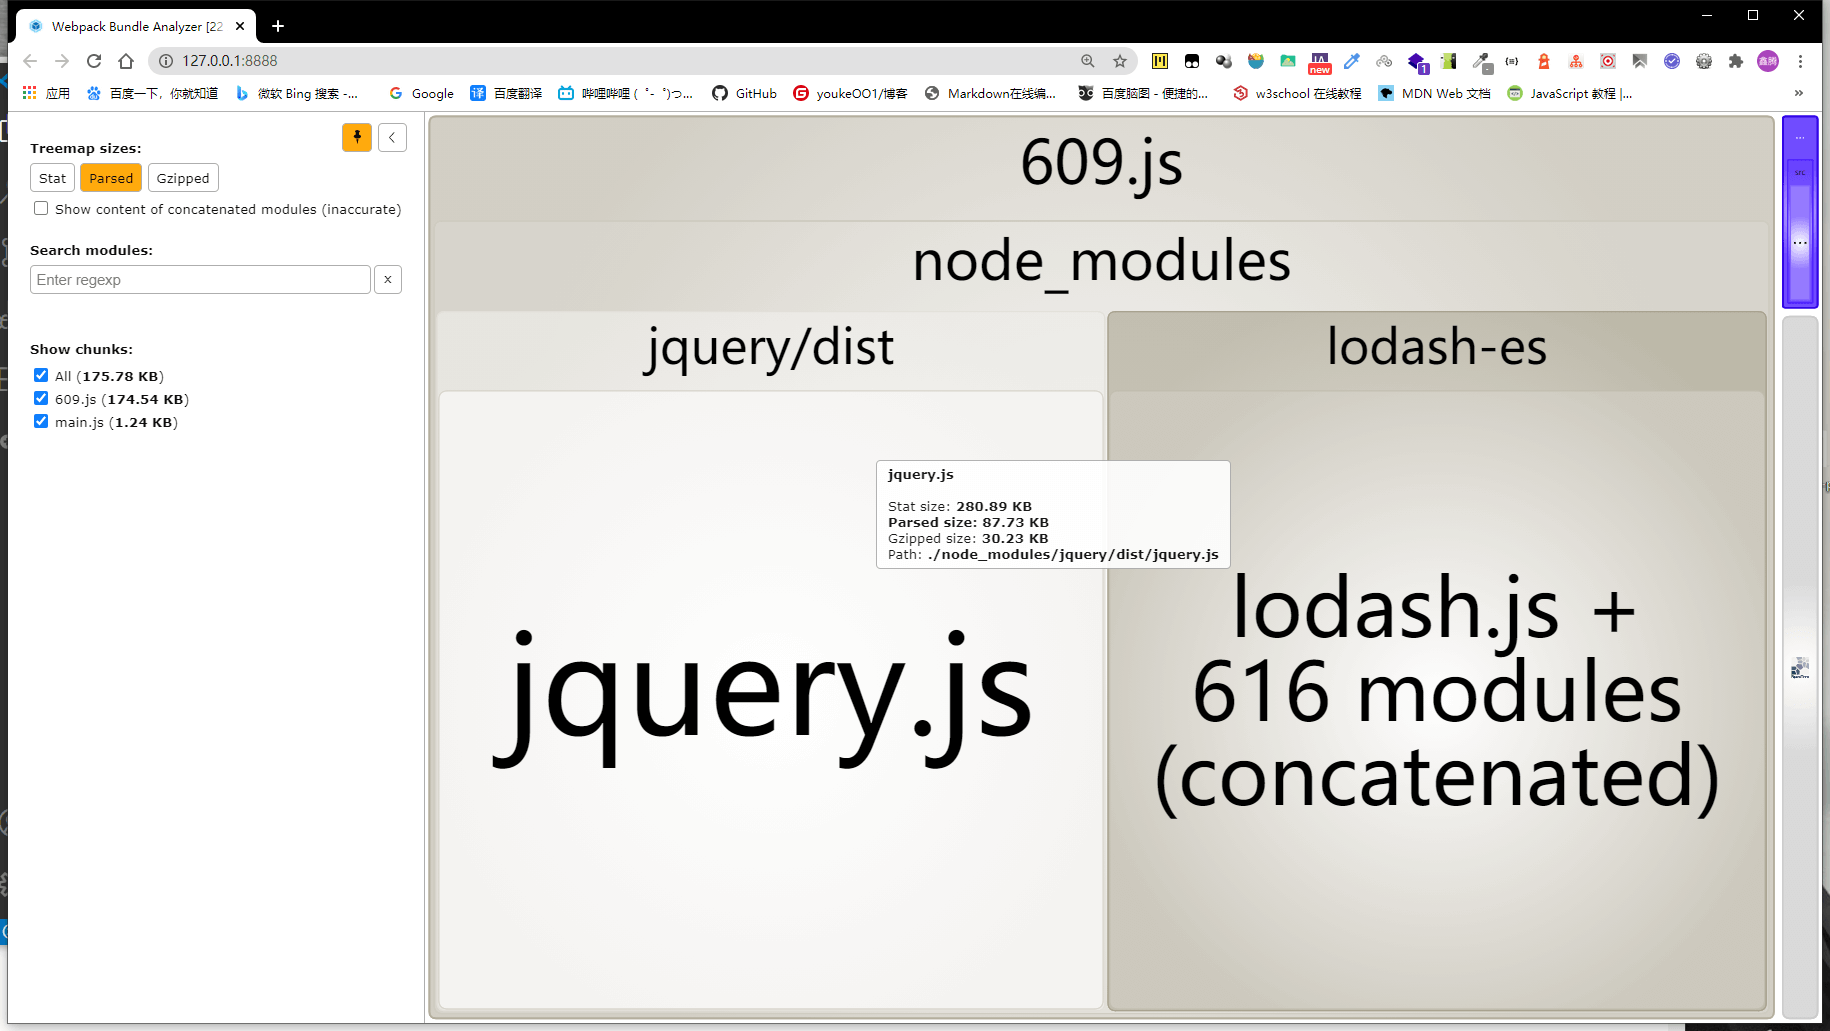
Task: Uncheck the All chunks checkbox
Action: (x=41, y=375)
